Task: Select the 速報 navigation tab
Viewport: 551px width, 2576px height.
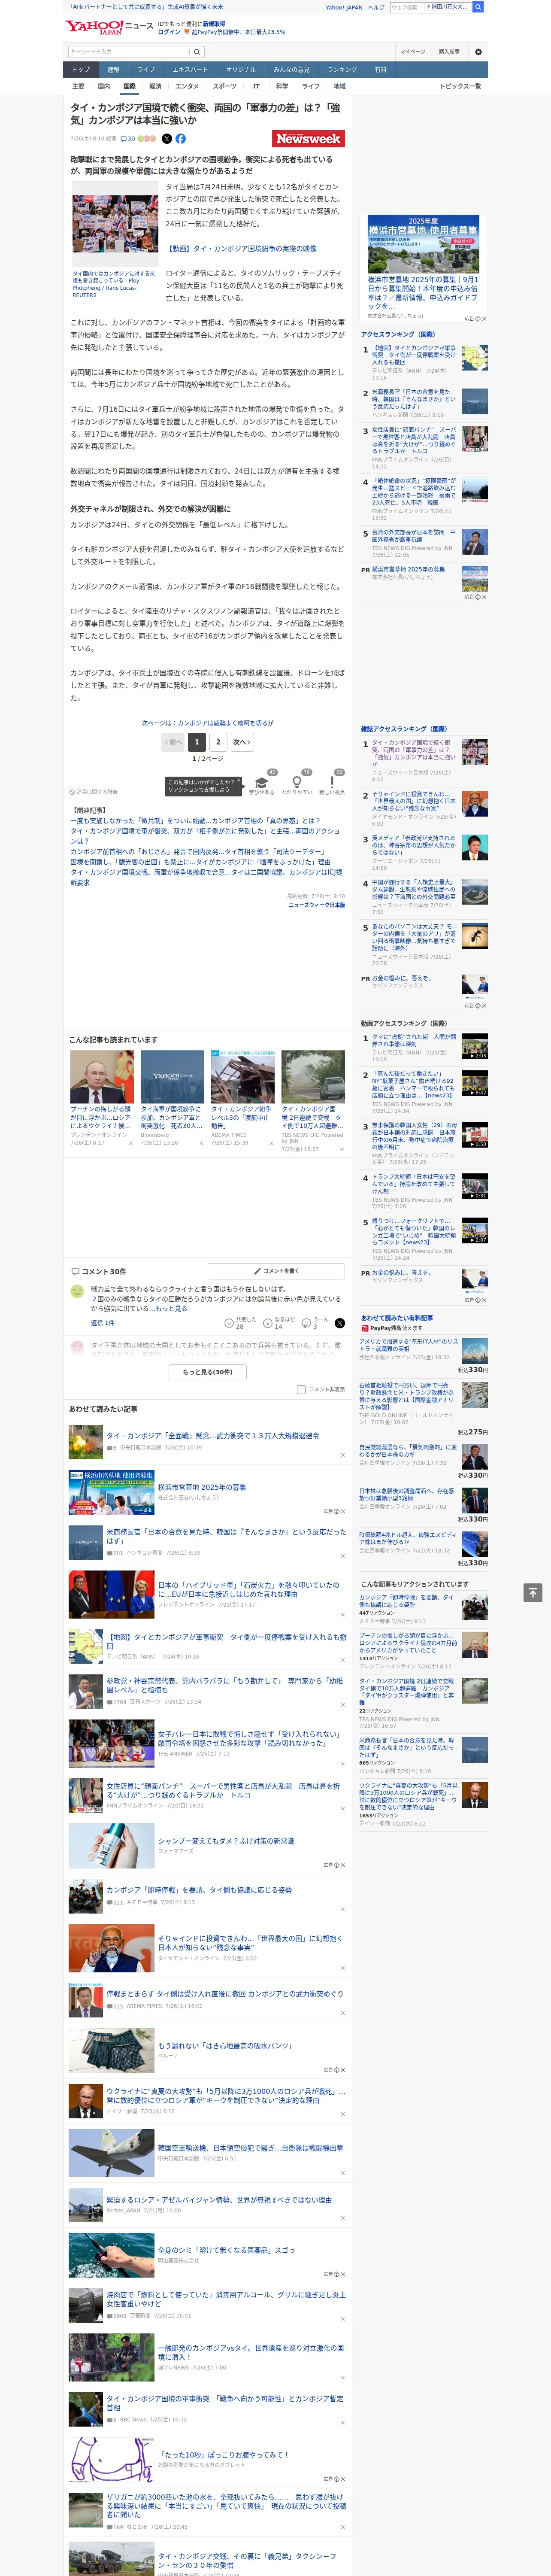Action: coord(113,70)
